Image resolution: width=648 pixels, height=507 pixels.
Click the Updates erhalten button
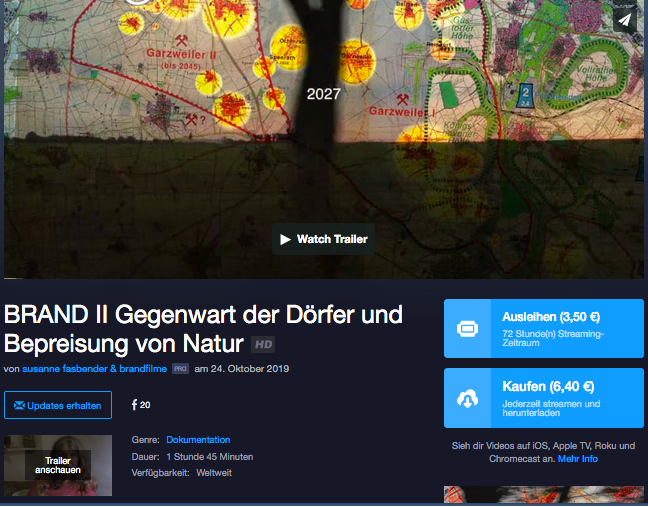[x=58, y=405]
